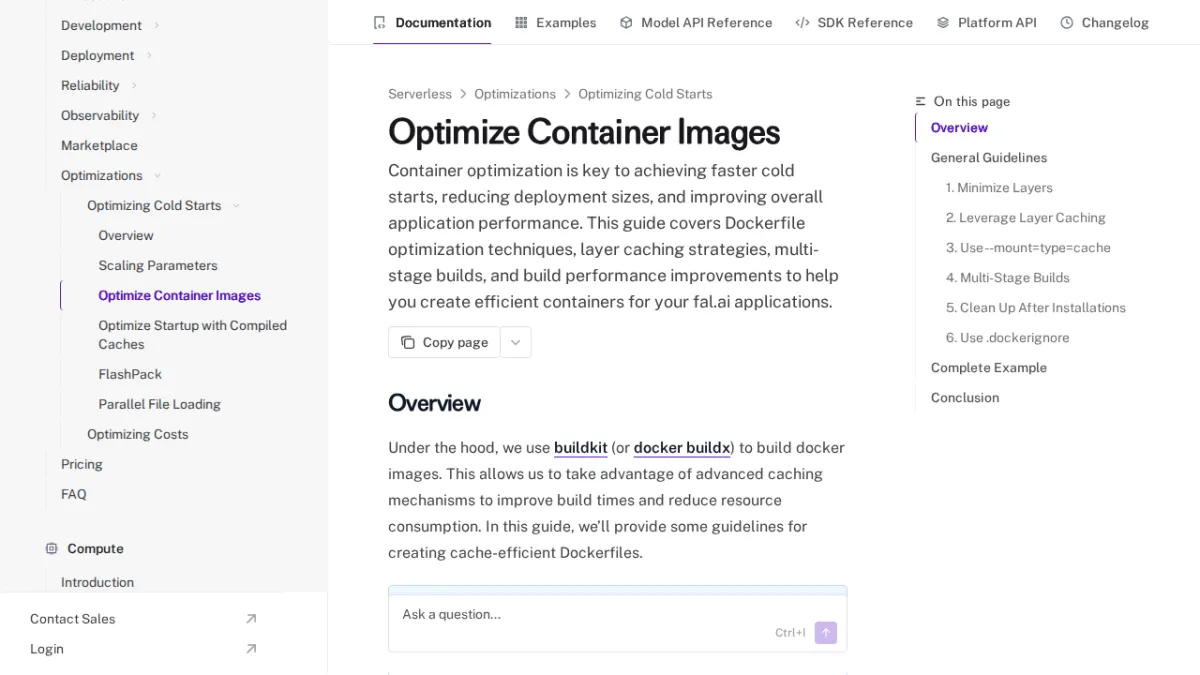Click the On this page list icon
The width and height of the screenshot is (1200, 675).
tap(921, 101)
